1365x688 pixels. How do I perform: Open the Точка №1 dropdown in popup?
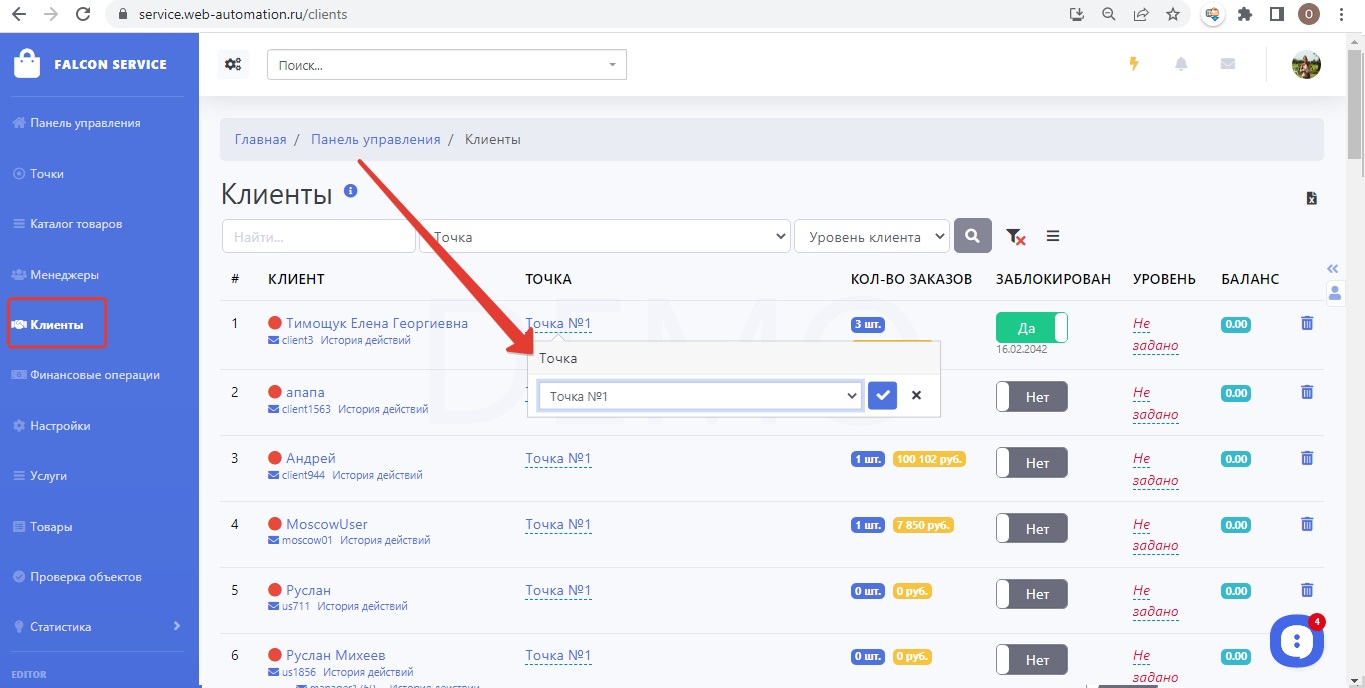pos(699,396)
